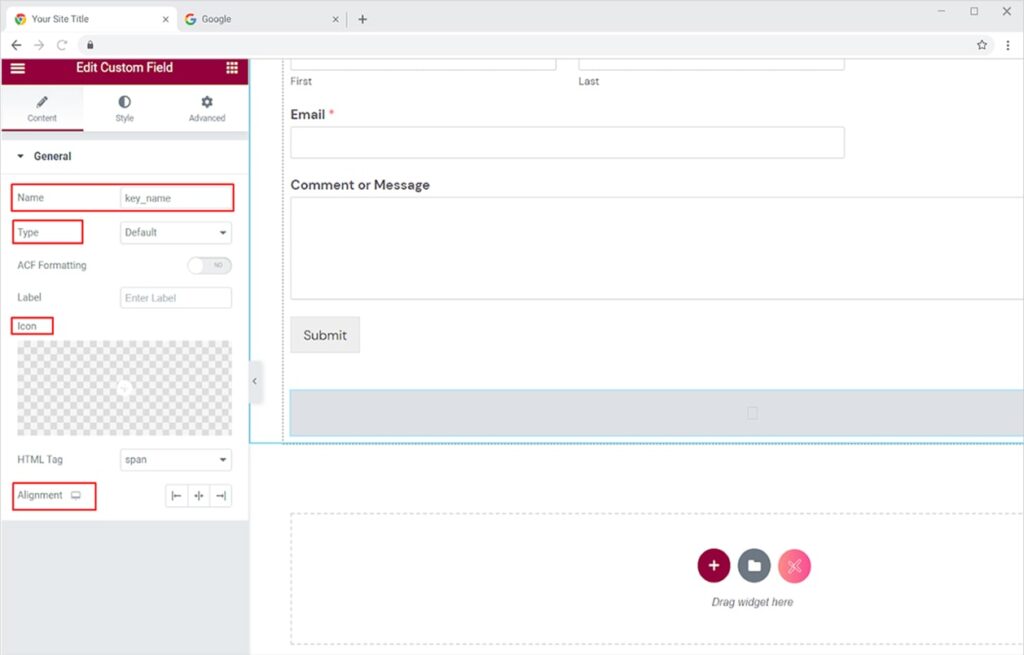
Task: View site security lock information
Action: pyautogui.click(x=90, y=45)
